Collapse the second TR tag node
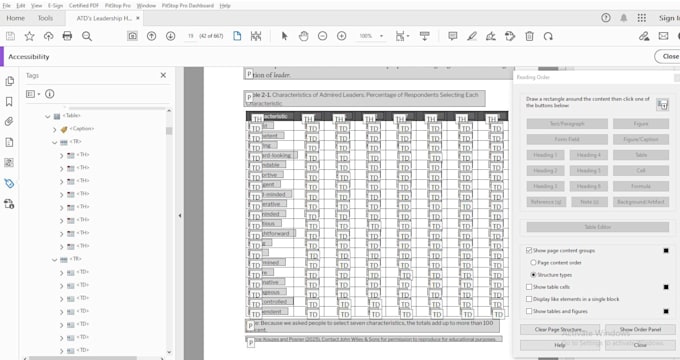 [55, 260]
